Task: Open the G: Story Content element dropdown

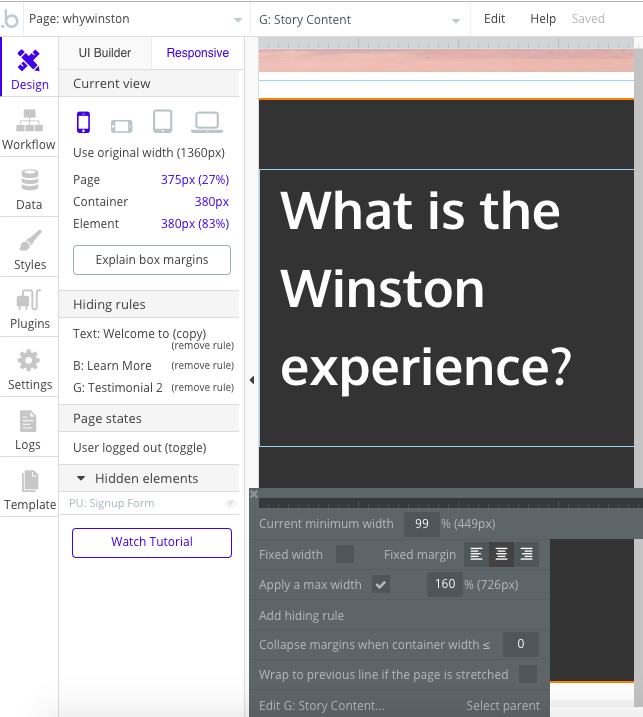Action: 360,20
